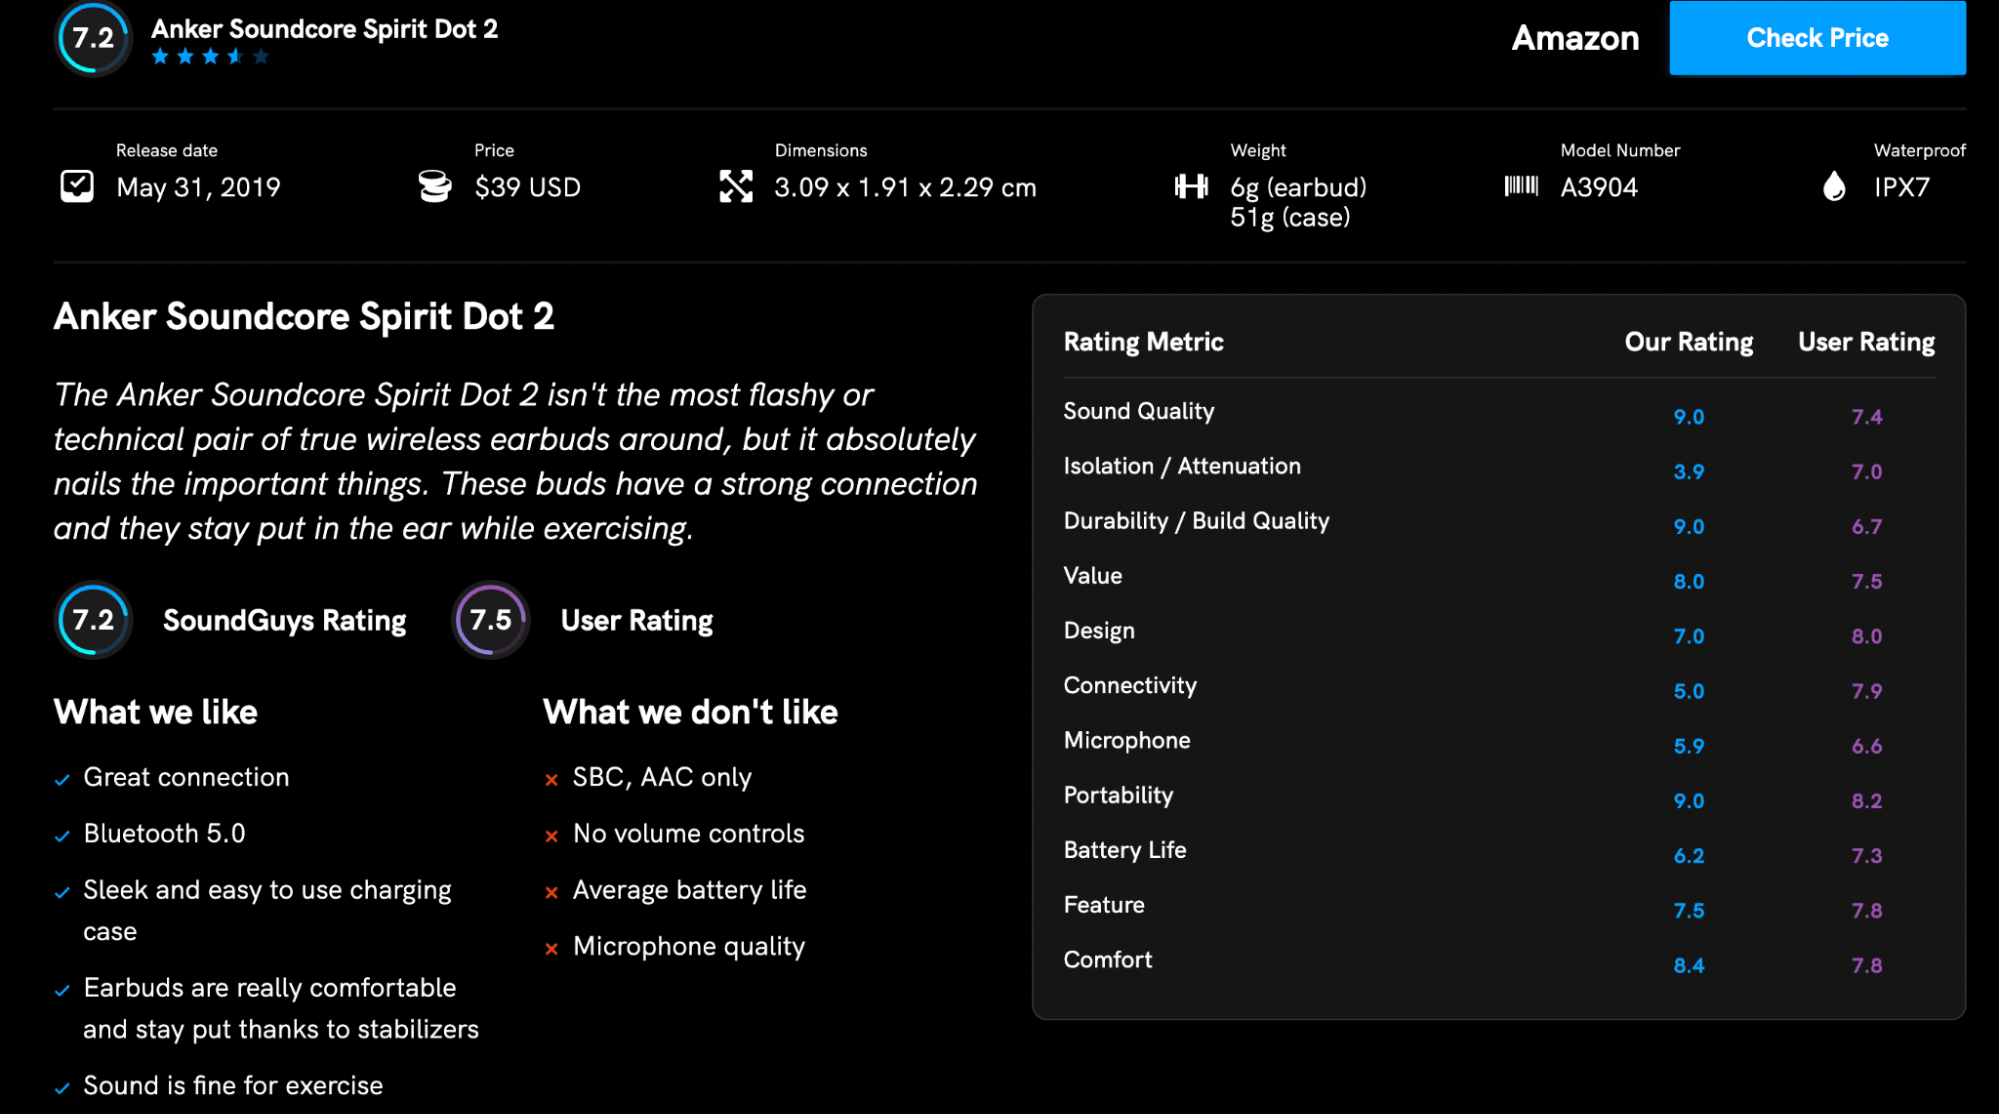Select the price value $39 USD
1999x1114 pixels.
(527, 187)
